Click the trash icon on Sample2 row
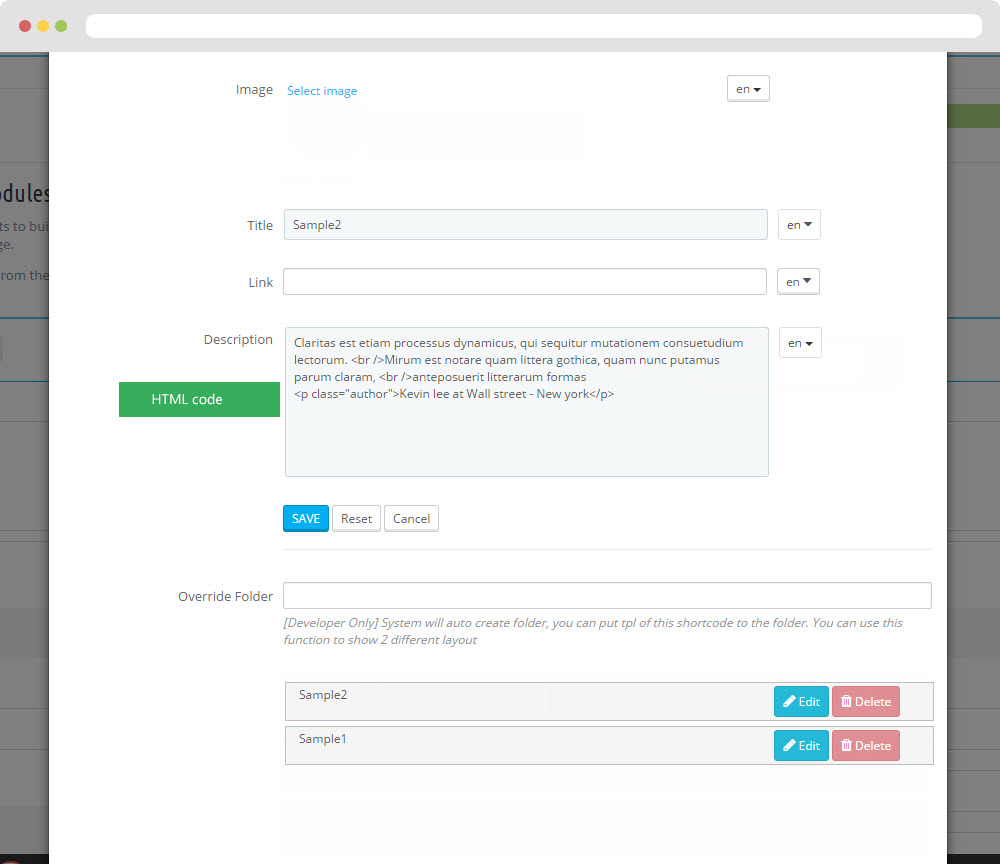1000x864 pixels. click(846, 702)
